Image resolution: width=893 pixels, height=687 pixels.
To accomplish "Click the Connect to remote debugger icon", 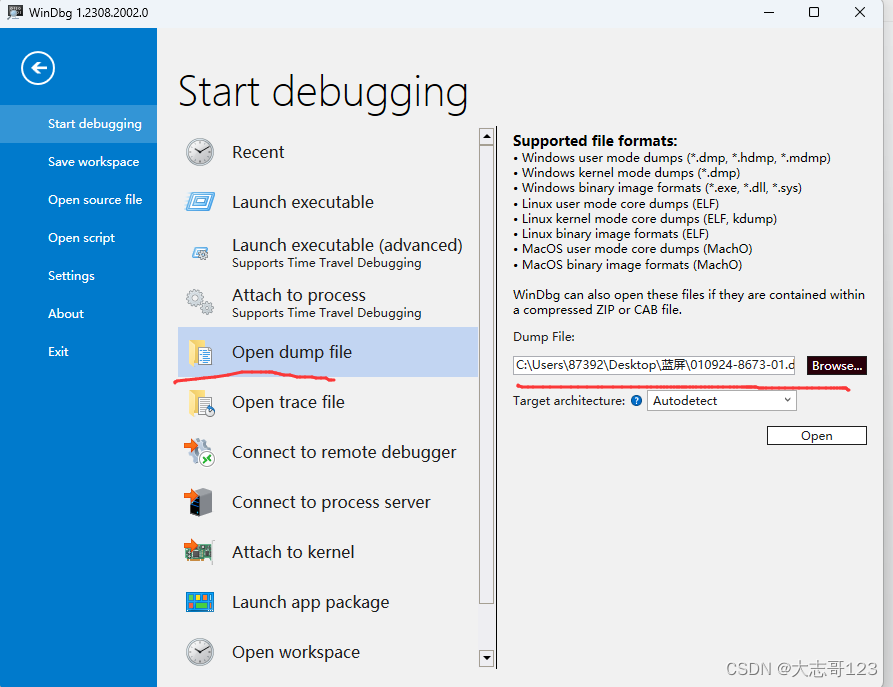I will click(199, 452).
